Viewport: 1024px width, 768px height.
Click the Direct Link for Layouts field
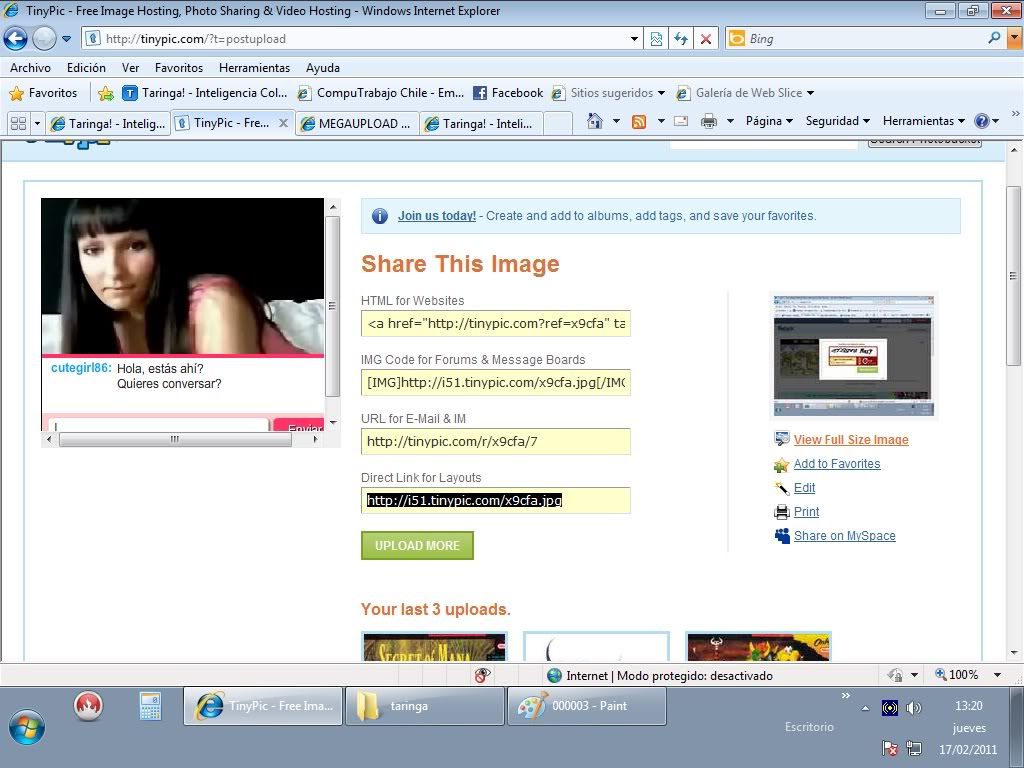tap(496, 500)
